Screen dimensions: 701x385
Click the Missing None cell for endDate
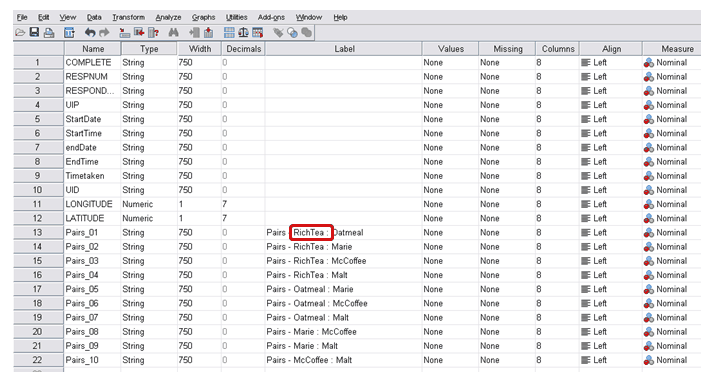coord(507,148)
